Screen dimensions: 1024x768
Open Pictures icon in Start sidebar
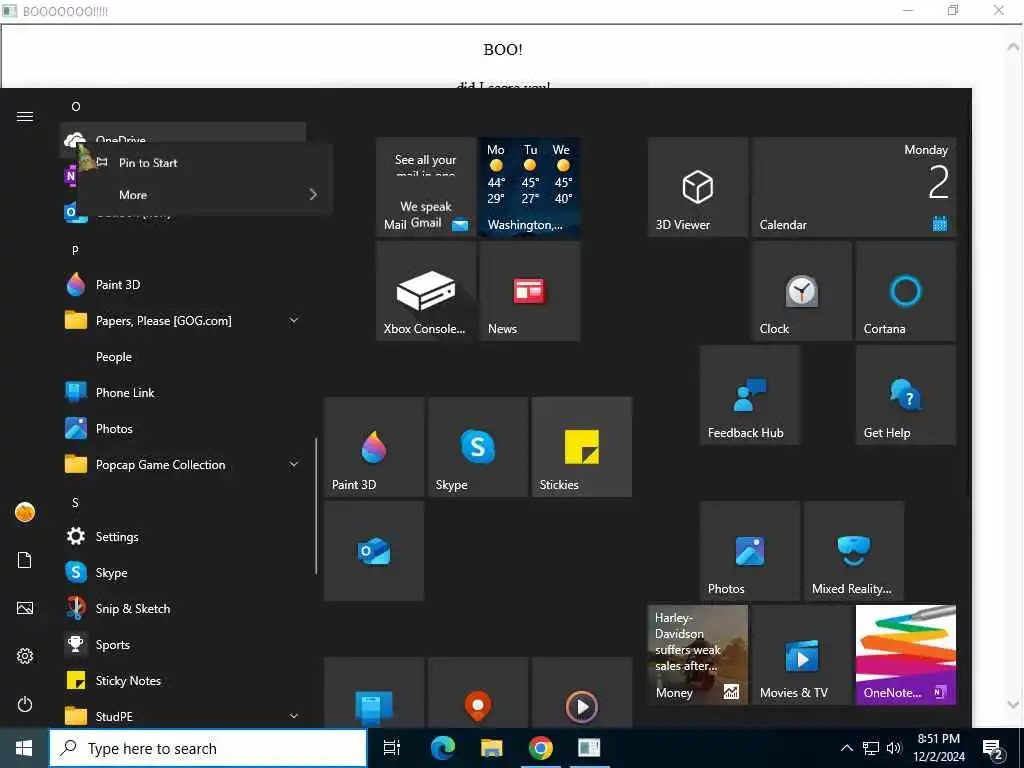point(25,608)
